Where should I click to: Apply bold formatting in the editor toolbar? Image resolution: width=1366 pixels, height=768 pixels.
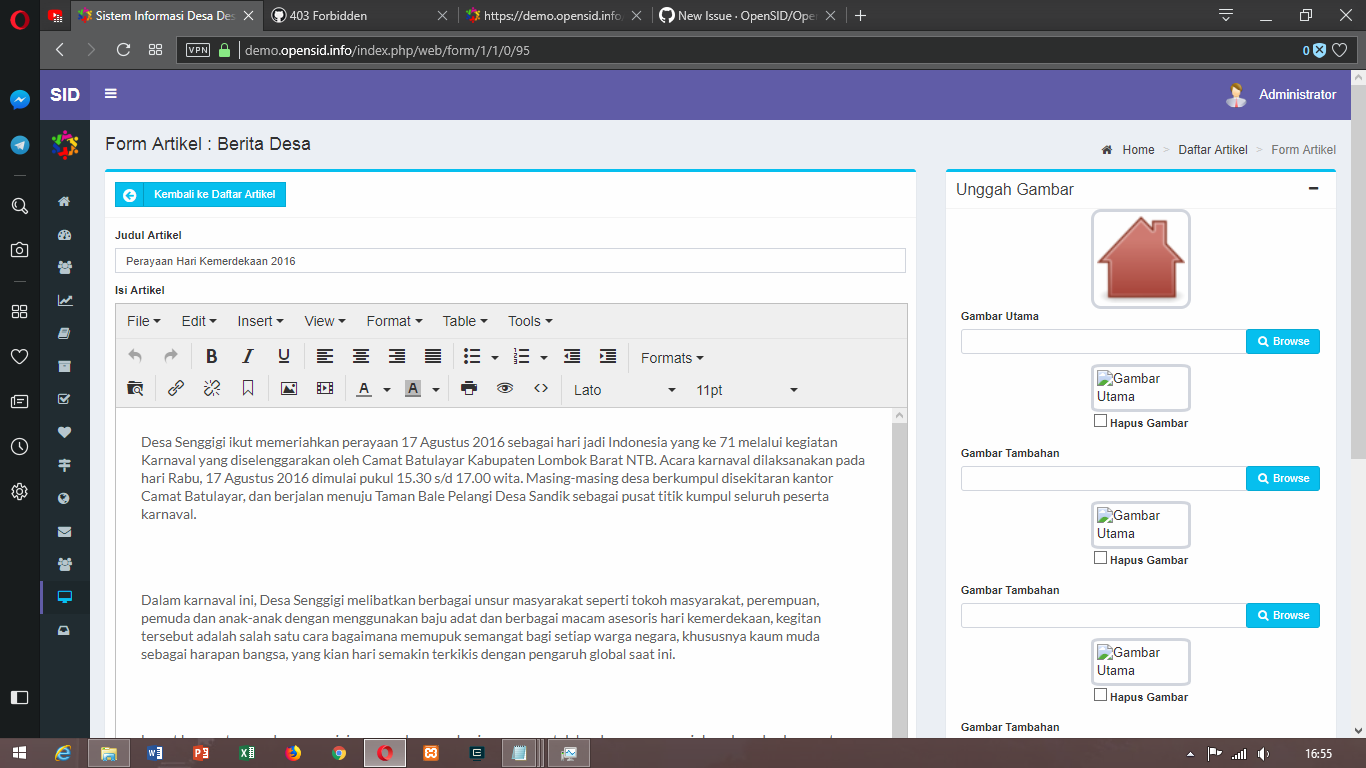click(212, 357)
